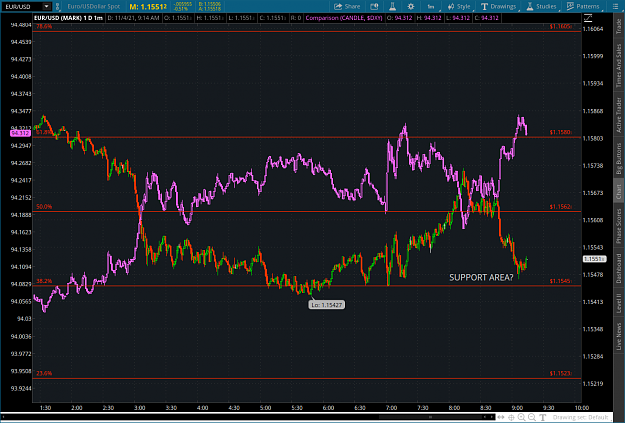Open the Big Buttons sidebar tab
Viewport: 625px width, 423px height.
pyautogui.click(x=619, y=158)
